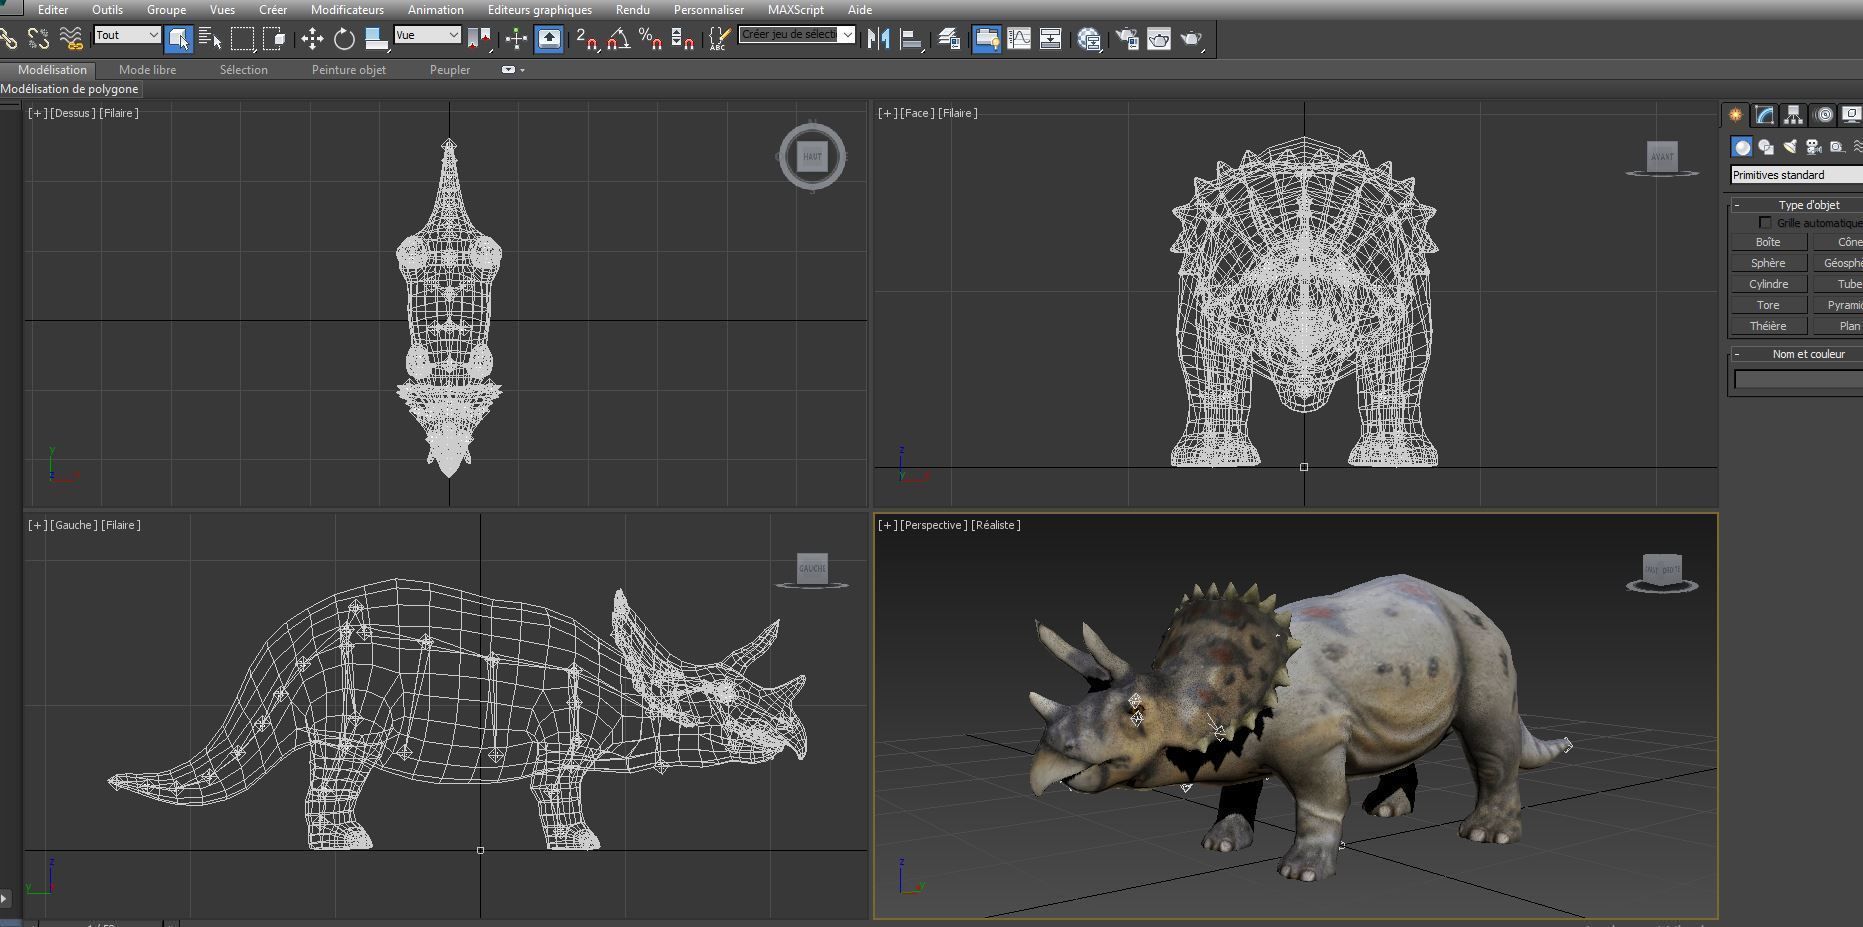Collapse the 'Nom et couleur' rollout
The width and height of the screenshot is (1863, 927).
pyautogui.click(x=1737, y=354)
